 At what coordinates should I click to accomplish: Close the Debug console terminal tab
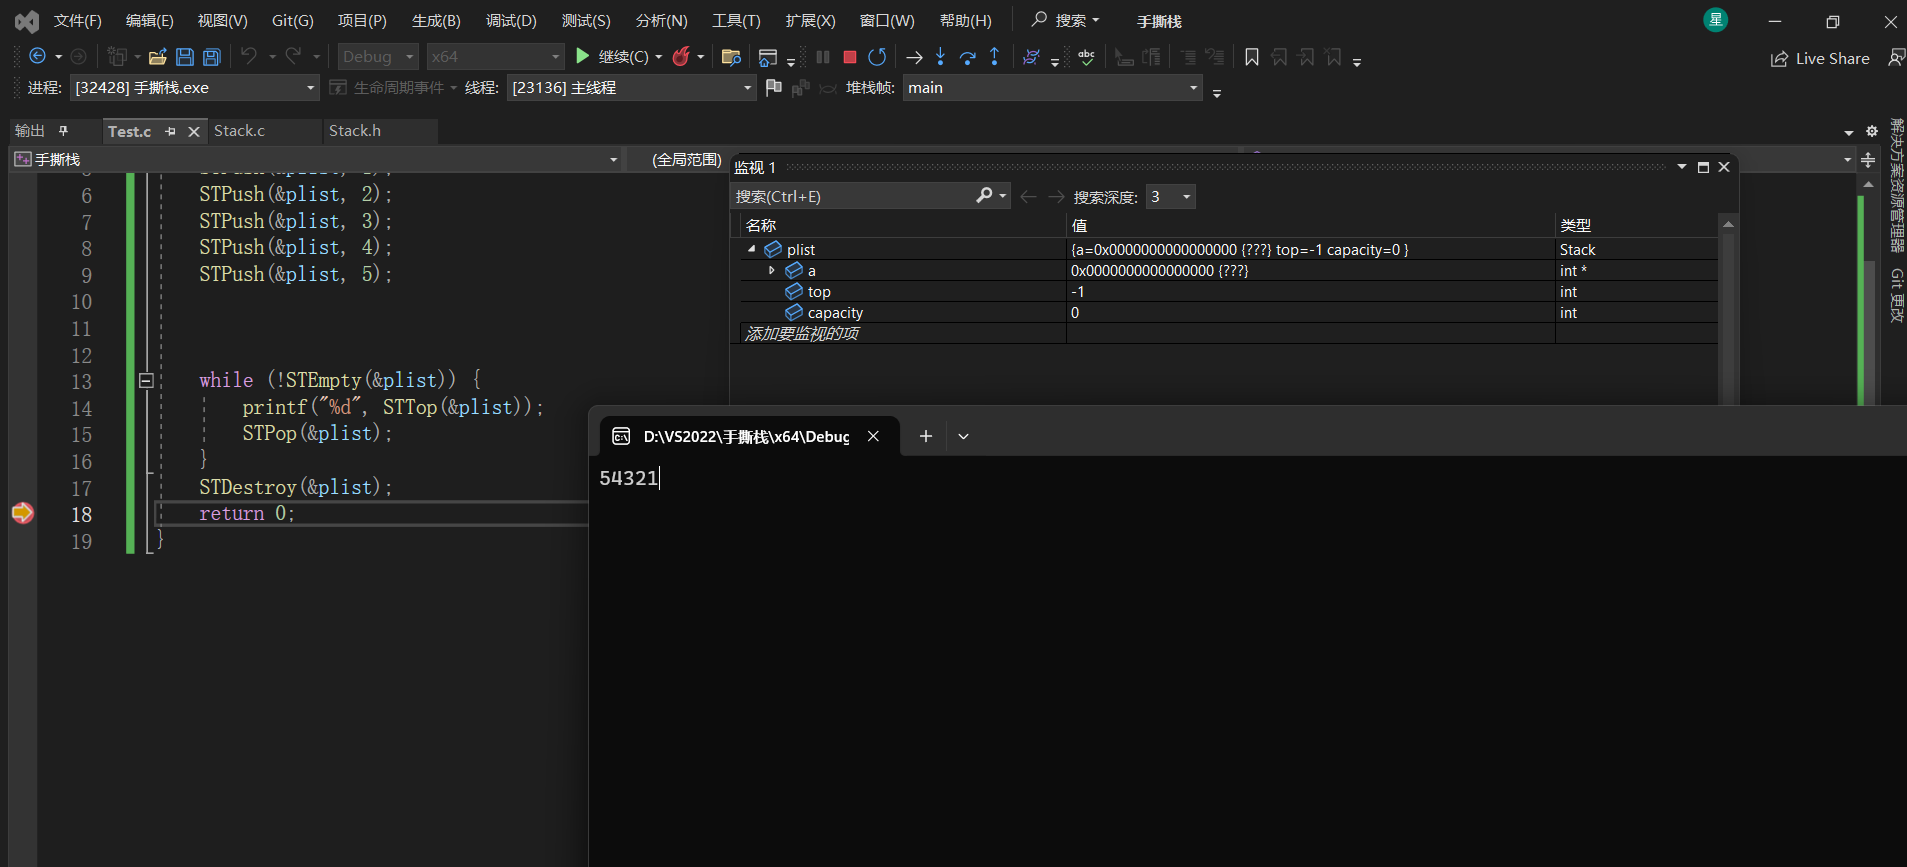pyautogui.click(x=873, y=436)
